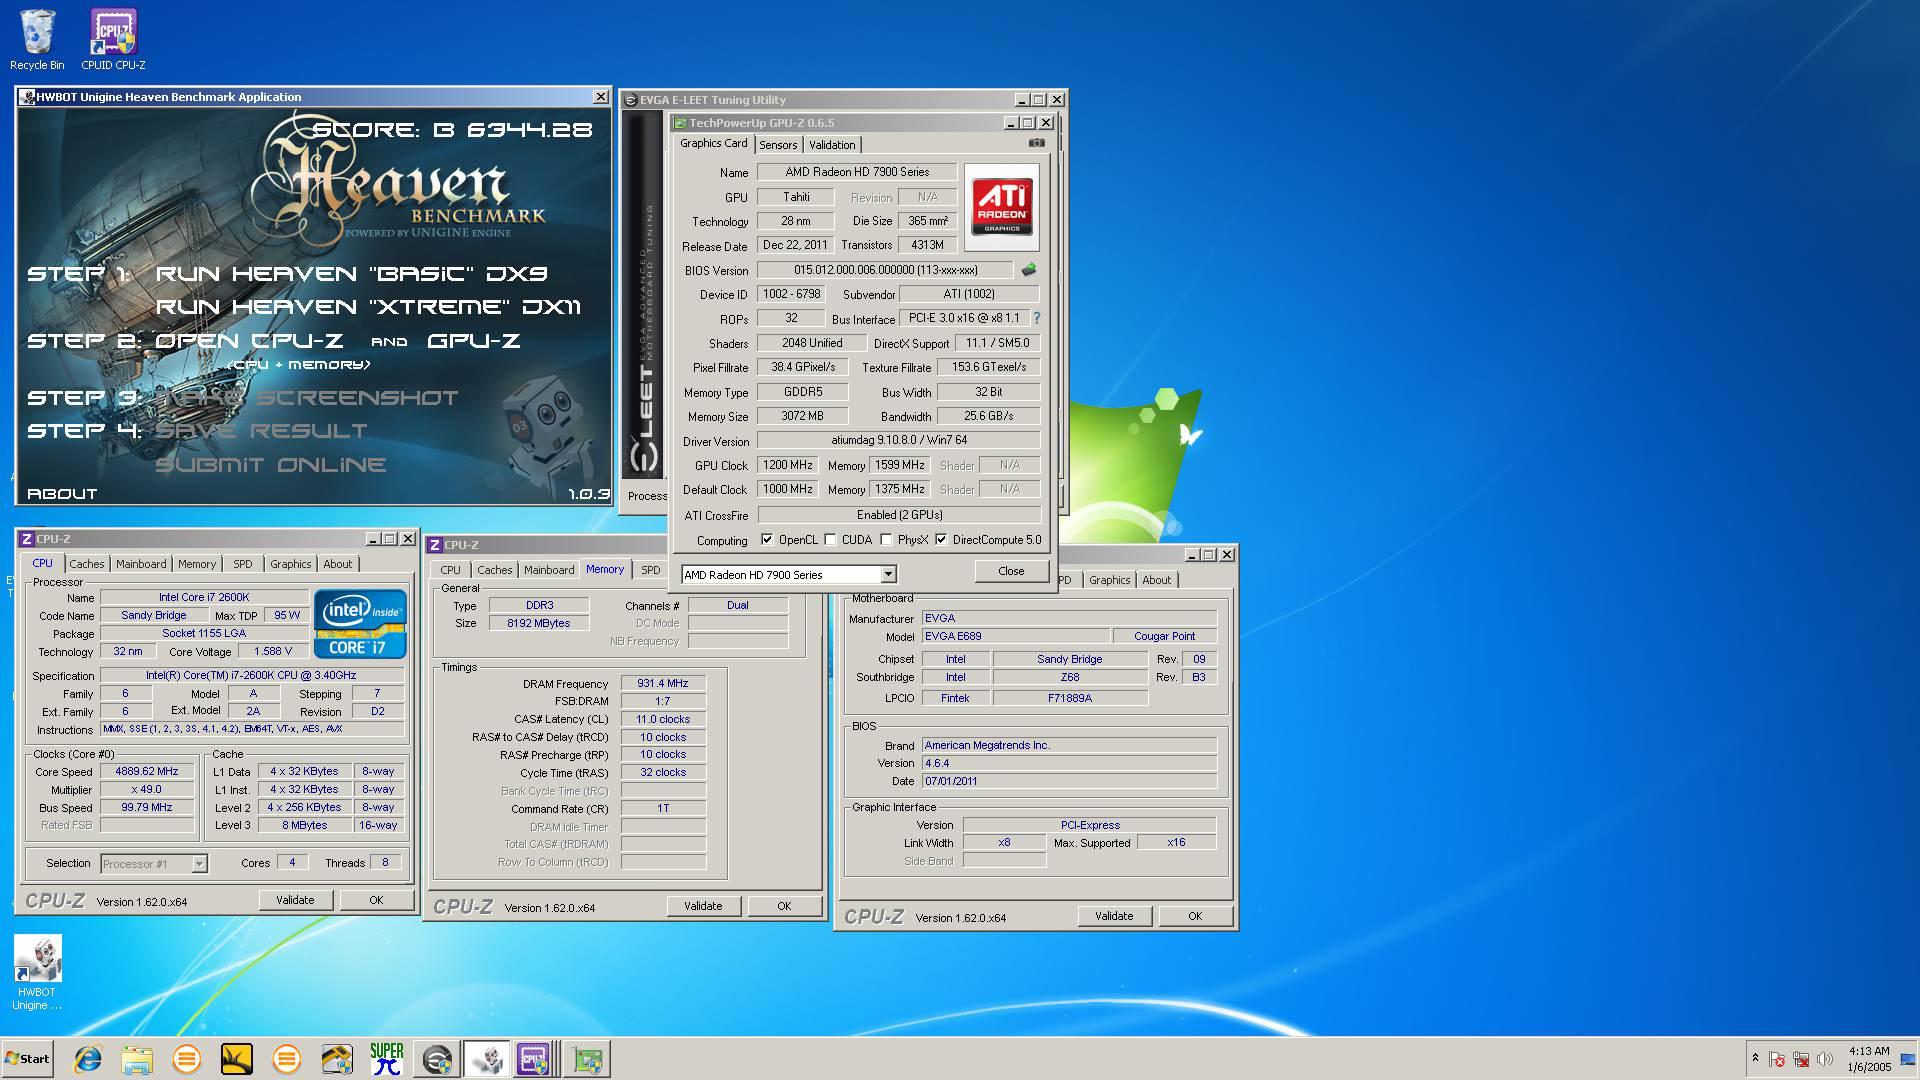Click Run Heaven "Basic" DX9
This screenshot has width=1920, height=1080.
coord(352,274)
